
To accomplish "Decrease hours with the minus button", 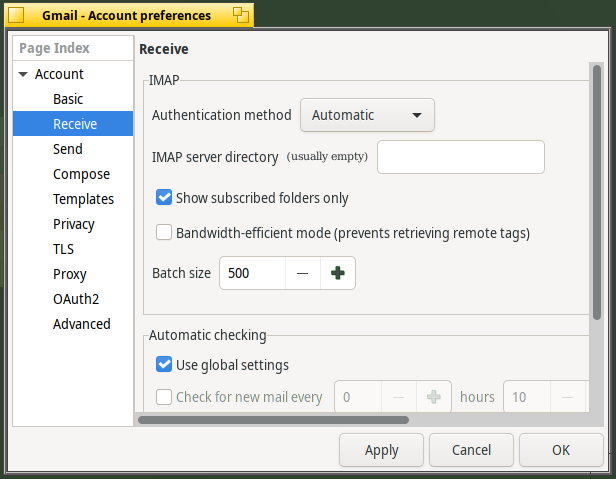I will (398, 397).
